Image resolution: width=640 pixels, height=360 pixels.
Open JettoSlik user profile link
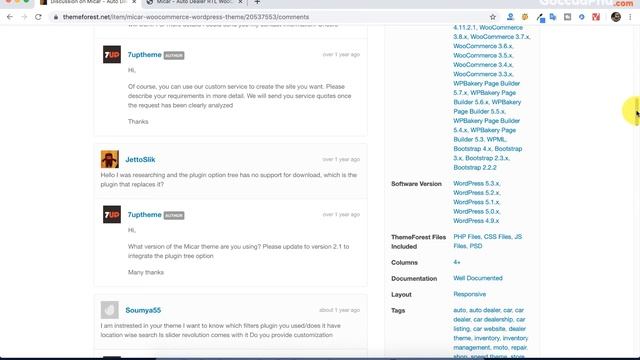(x=140, y=160)
